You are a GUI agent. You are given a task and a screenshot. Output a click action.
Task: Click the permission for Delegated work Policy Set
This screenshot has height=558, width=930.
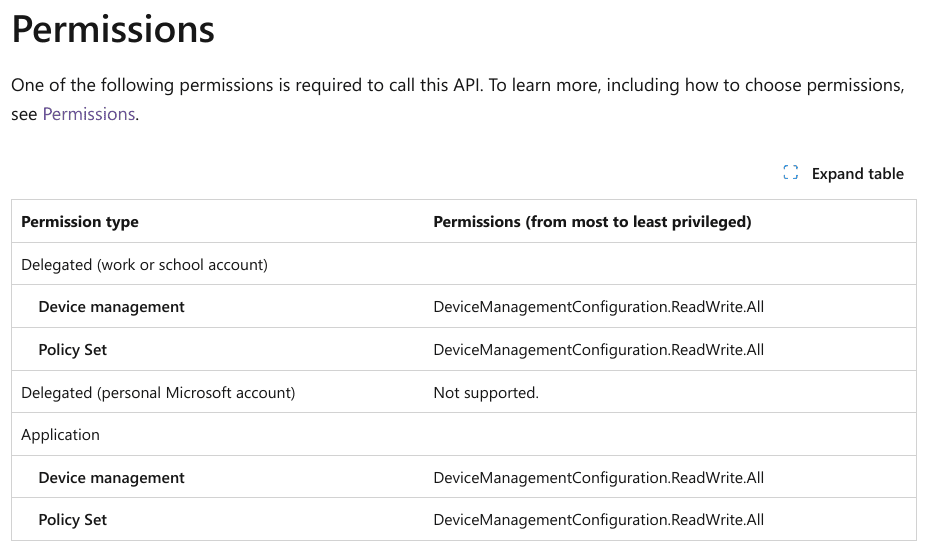[x=598, y=350]
